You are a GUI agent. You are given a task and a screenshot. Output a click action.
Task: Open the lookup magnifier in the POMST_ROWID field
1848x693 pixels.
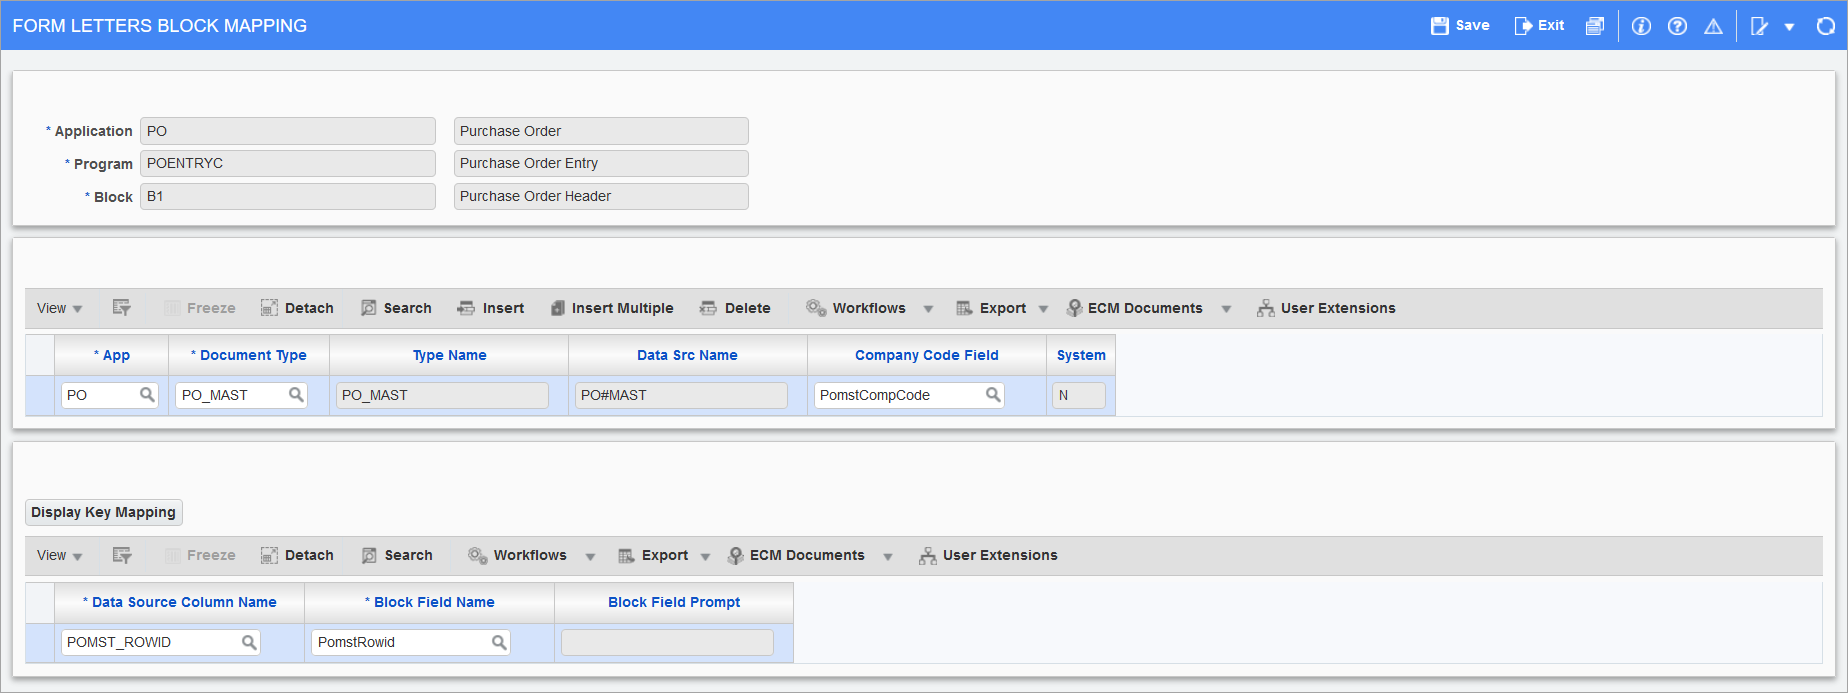coord(249,642)
